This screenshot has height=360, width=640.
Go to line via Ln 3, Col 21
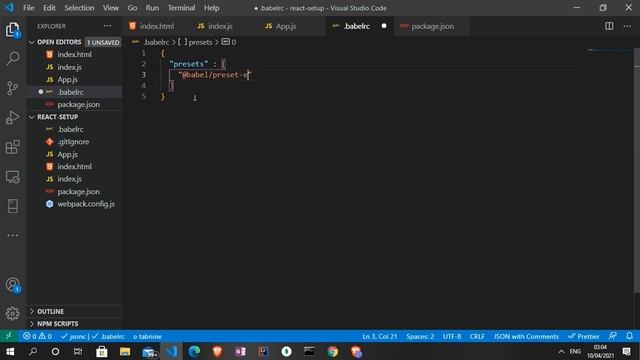pos(380,336)
